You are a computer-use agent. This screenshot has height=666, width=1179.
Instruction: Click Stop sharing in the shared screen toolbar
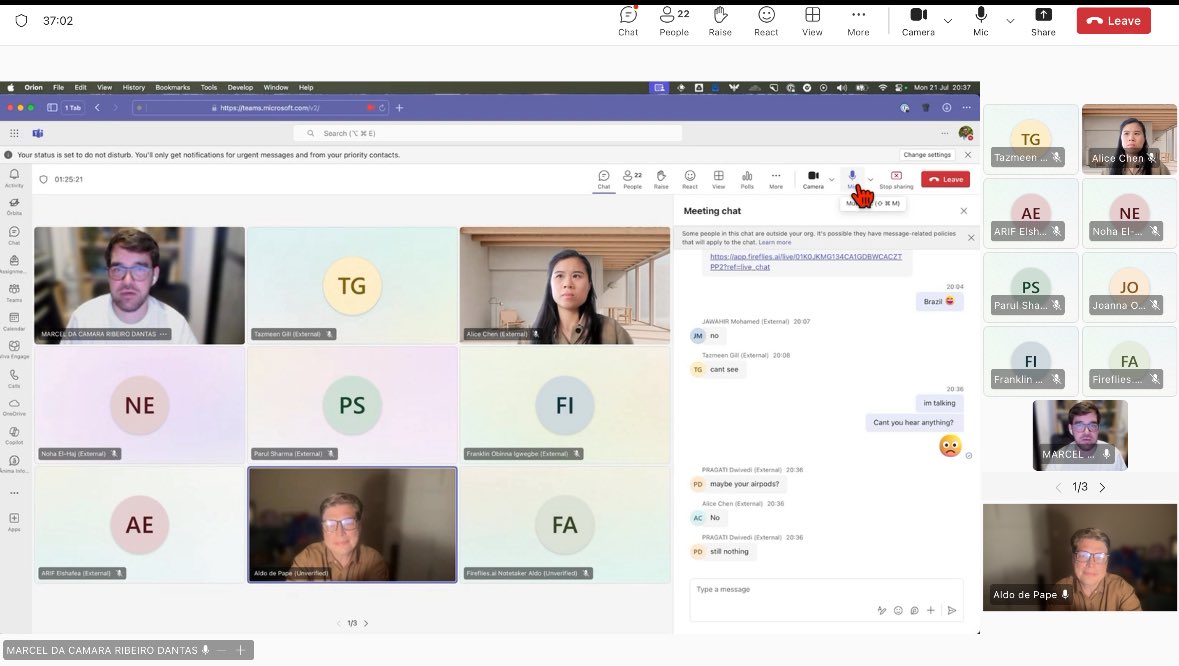tap(896, 180)
